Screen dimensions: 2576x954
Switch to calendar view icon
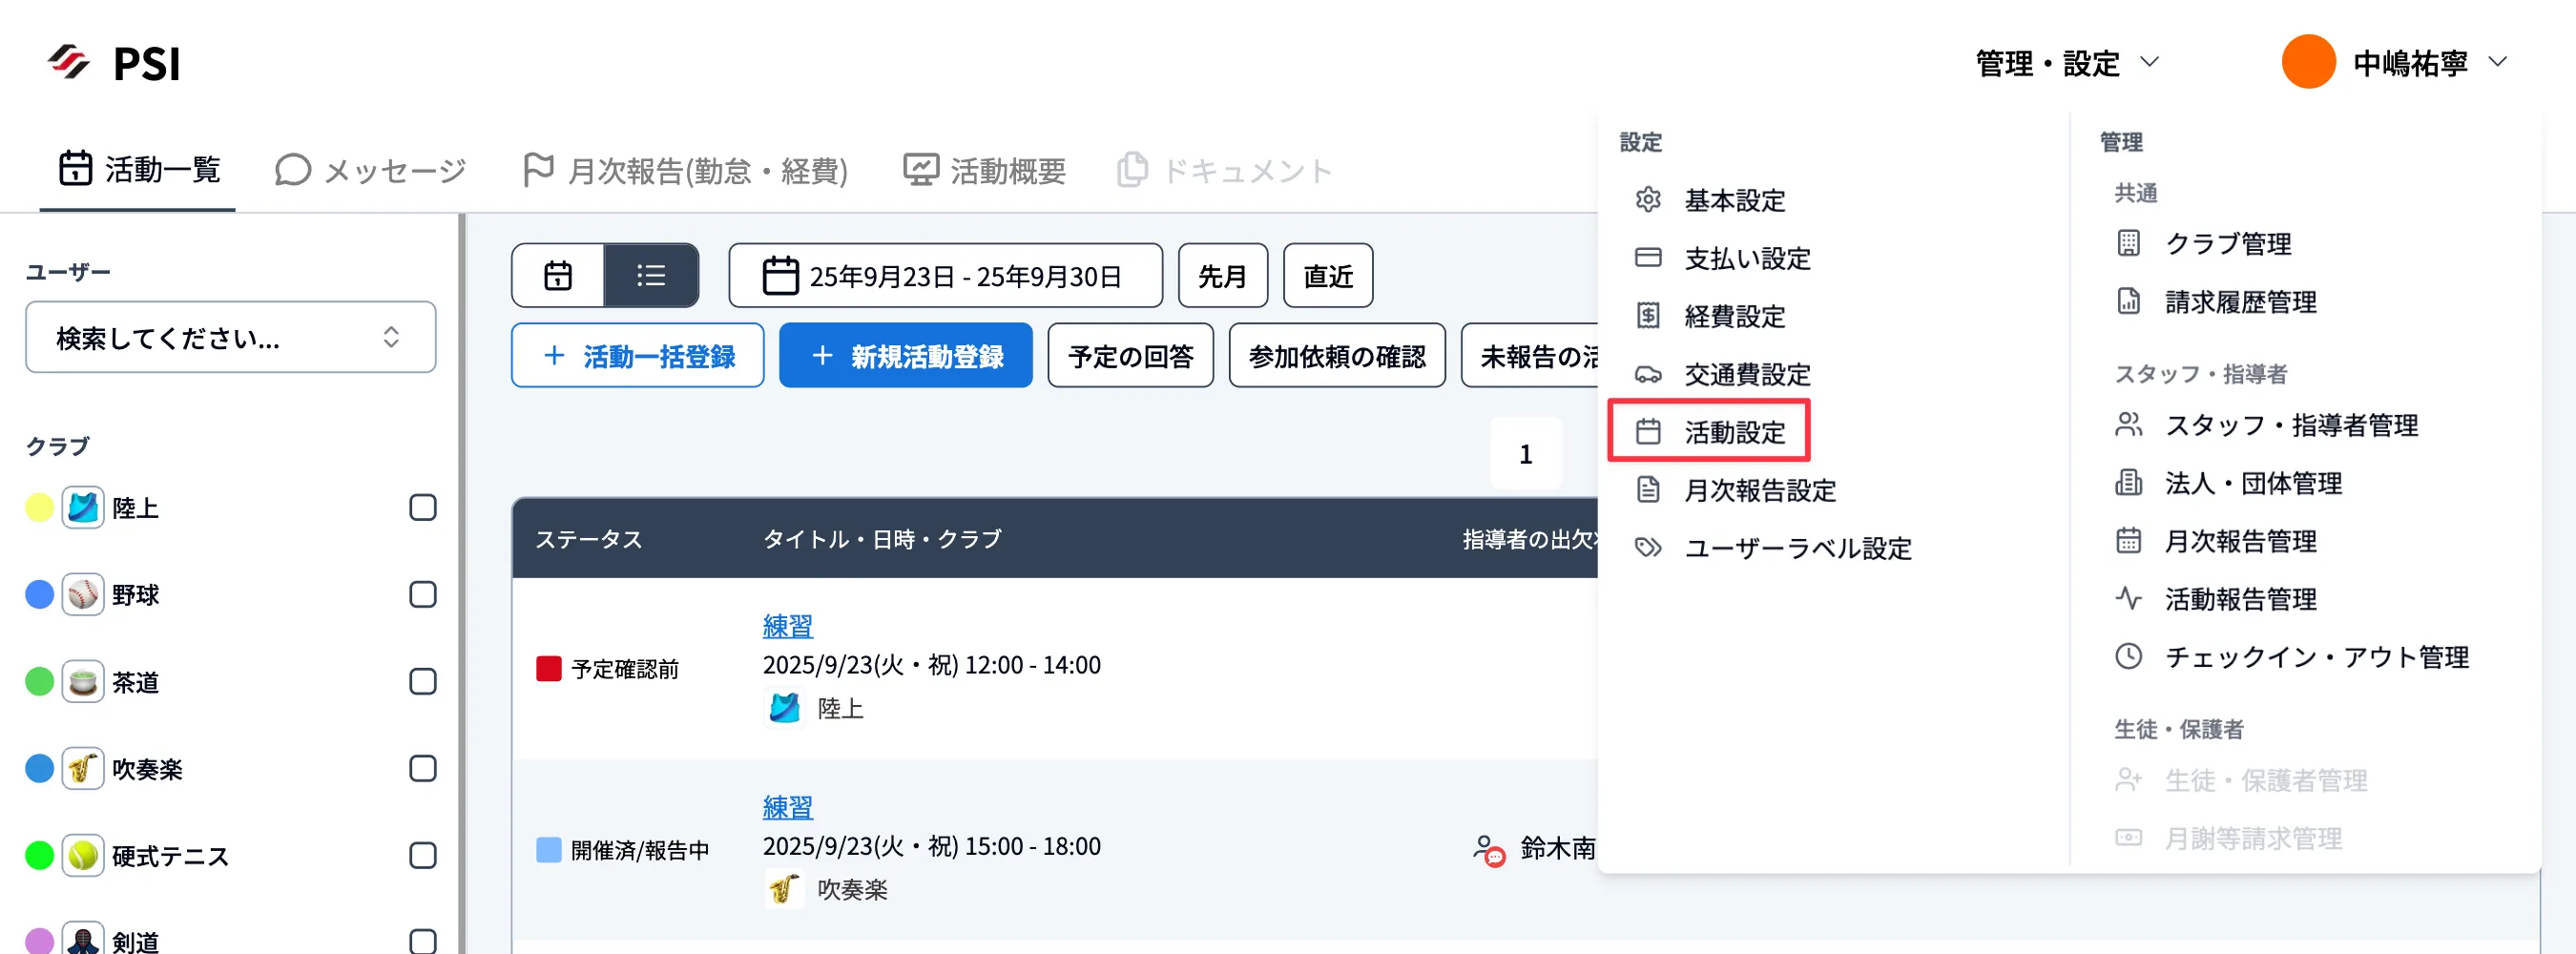point(557,275)
